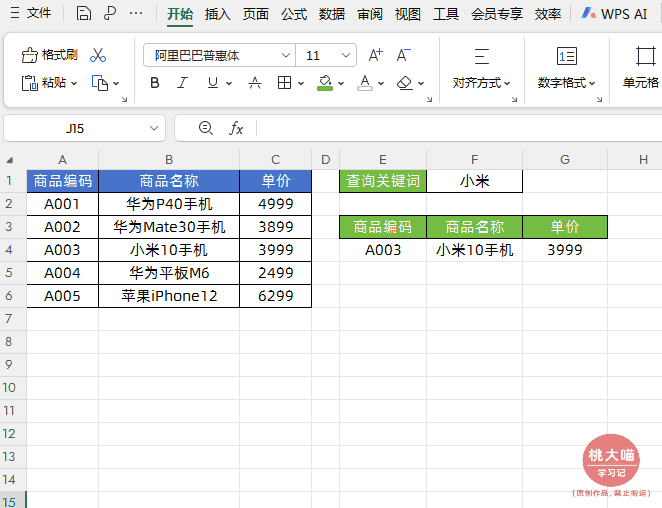Select column B header

tap(169, 160)
